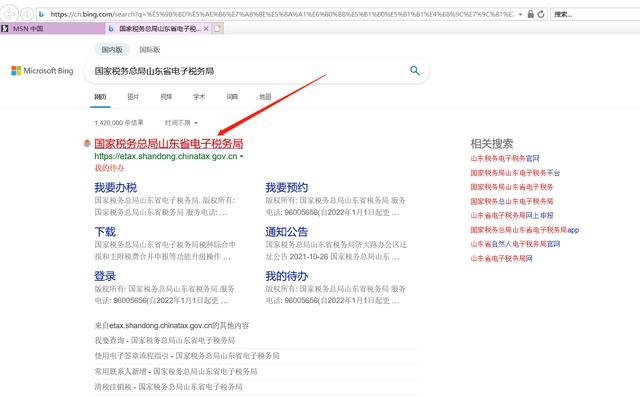Expand the 时间不限 time filter dropdown
Screen dimensions: 640x398
pos(181,122)
